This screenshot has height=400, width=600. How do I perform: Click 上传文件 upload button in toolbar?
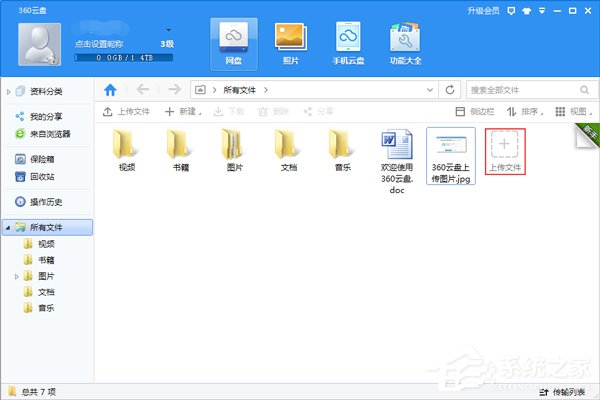point(126,111)
